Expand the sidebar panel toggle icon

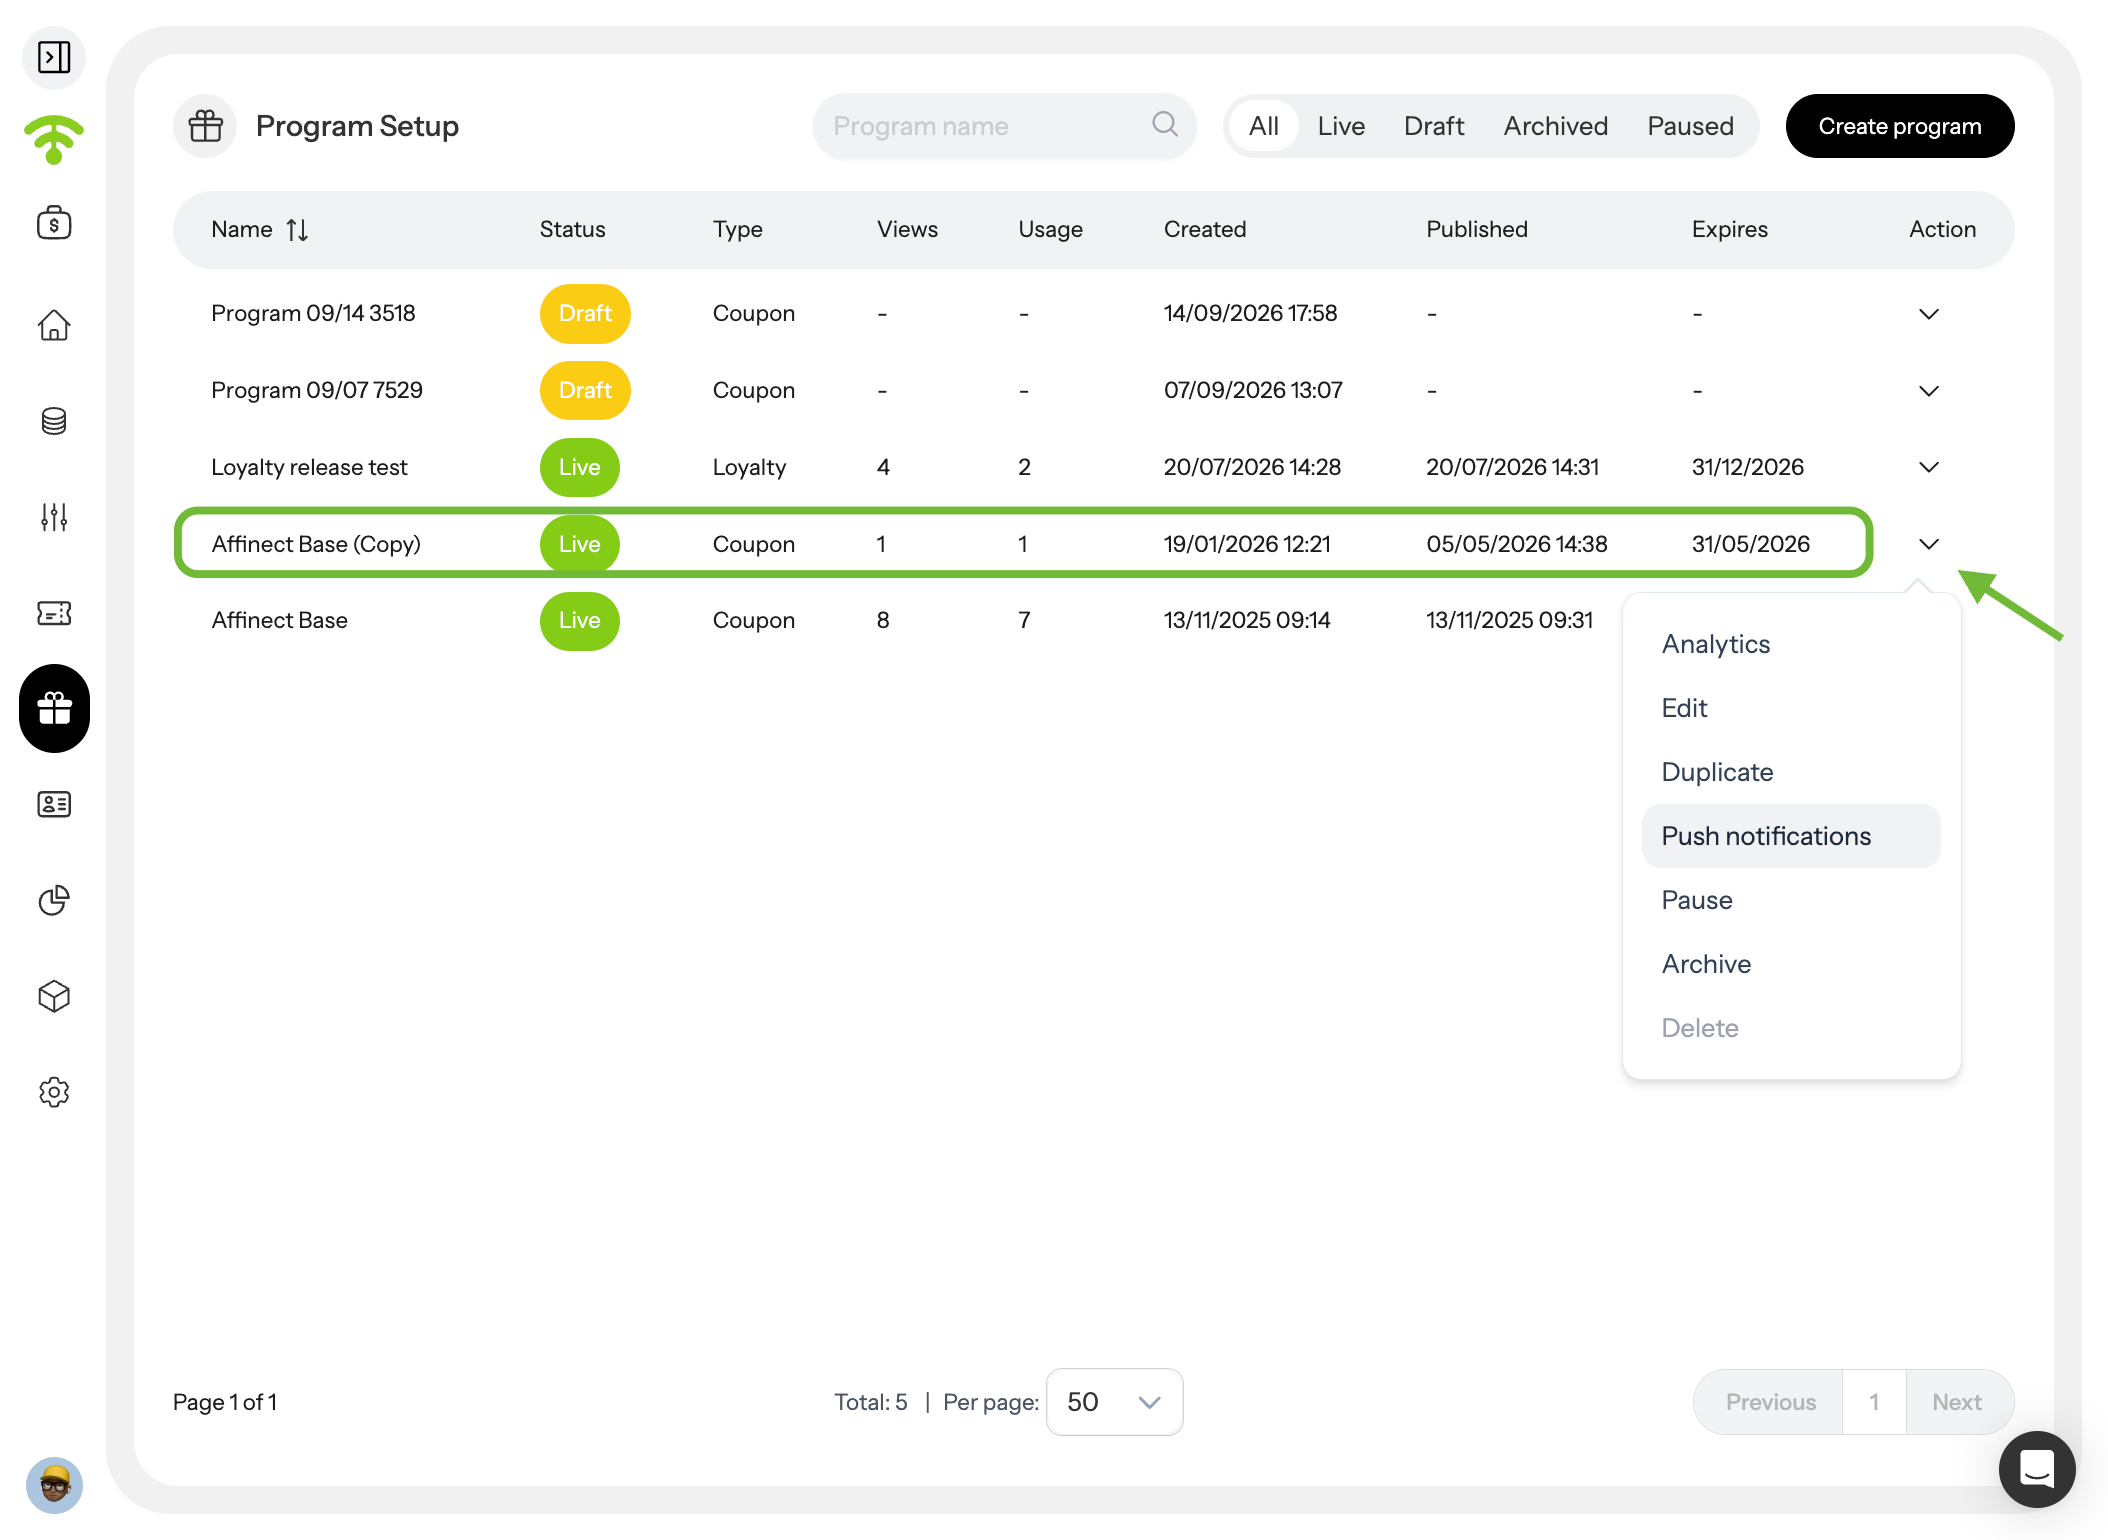click(x=54, y=57)
